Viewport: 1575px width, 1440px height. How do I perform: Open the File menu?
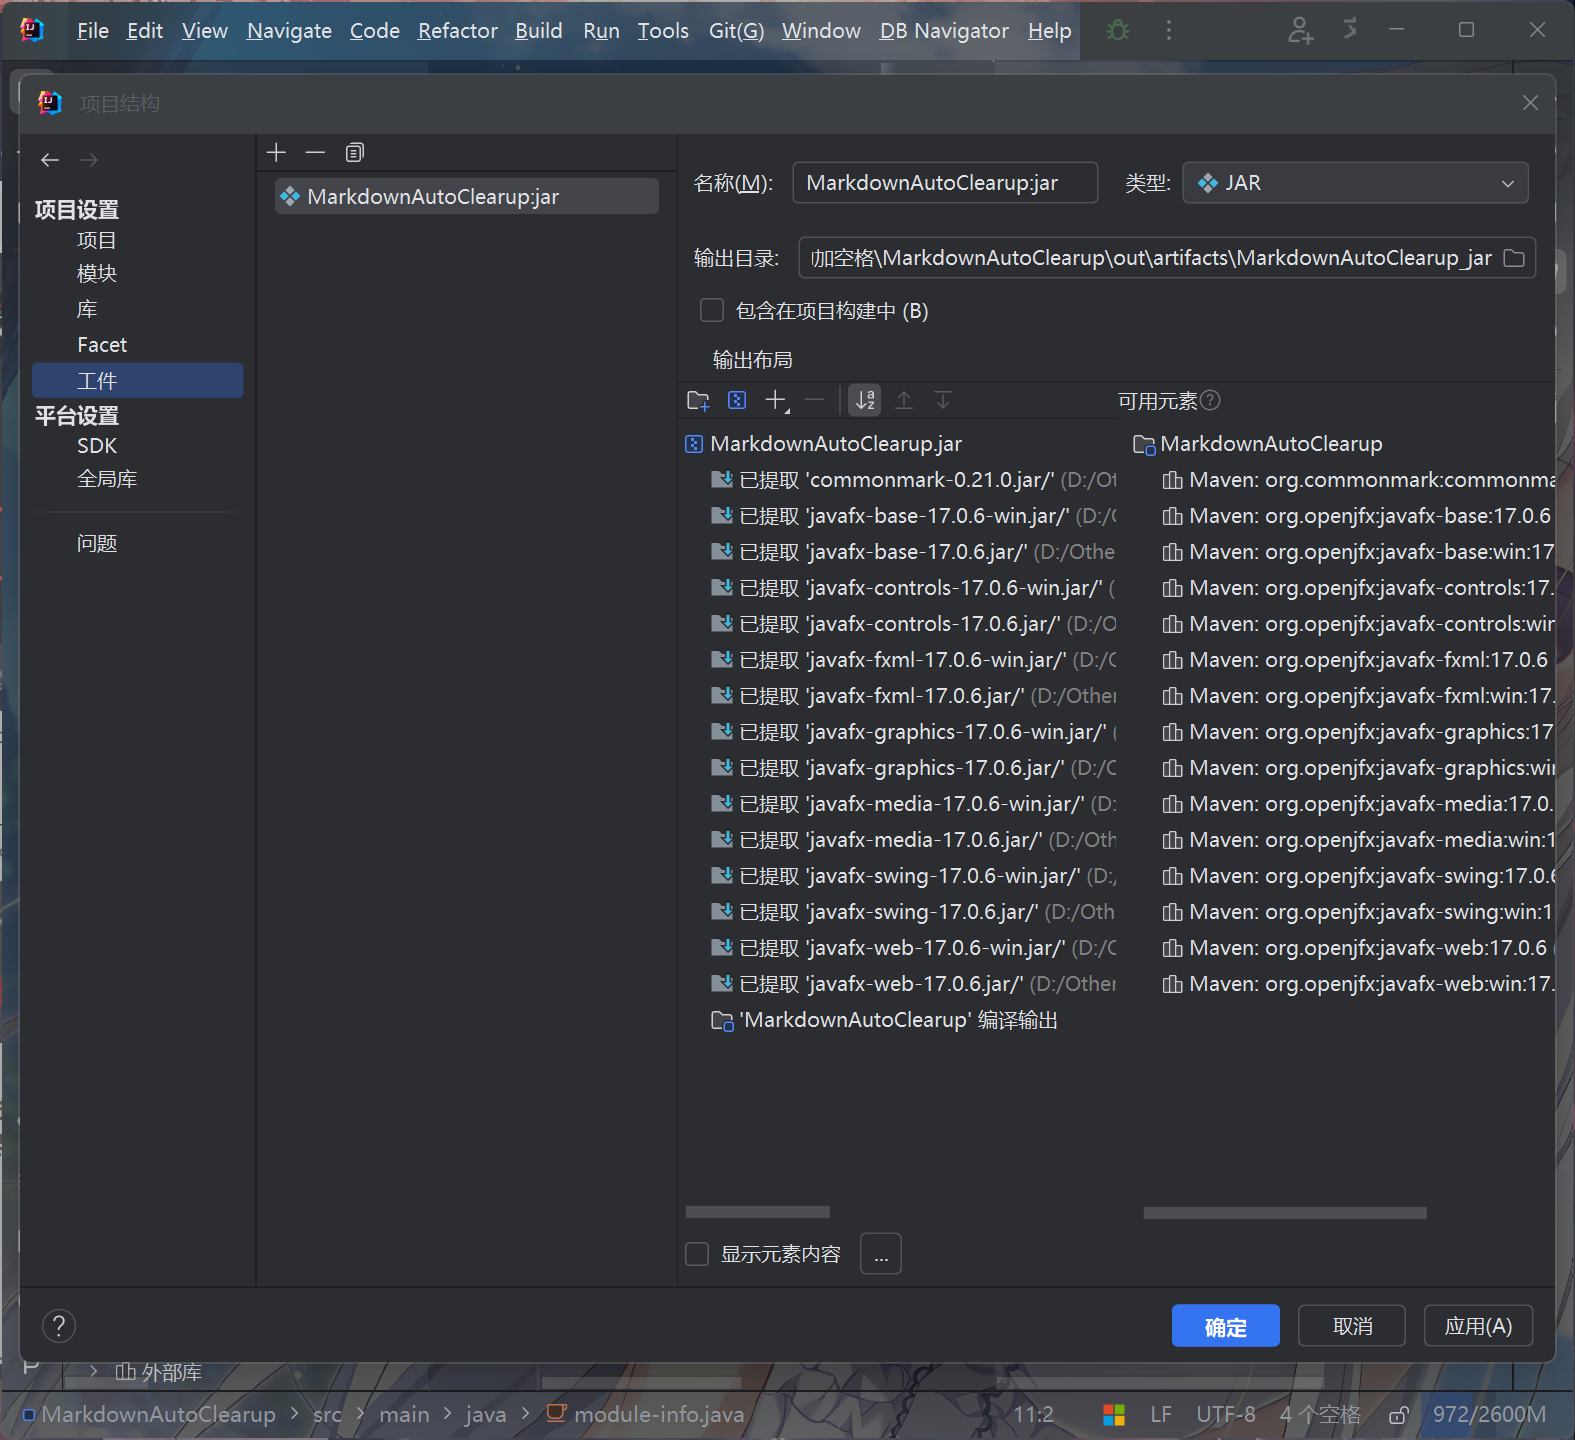point(93,31)
